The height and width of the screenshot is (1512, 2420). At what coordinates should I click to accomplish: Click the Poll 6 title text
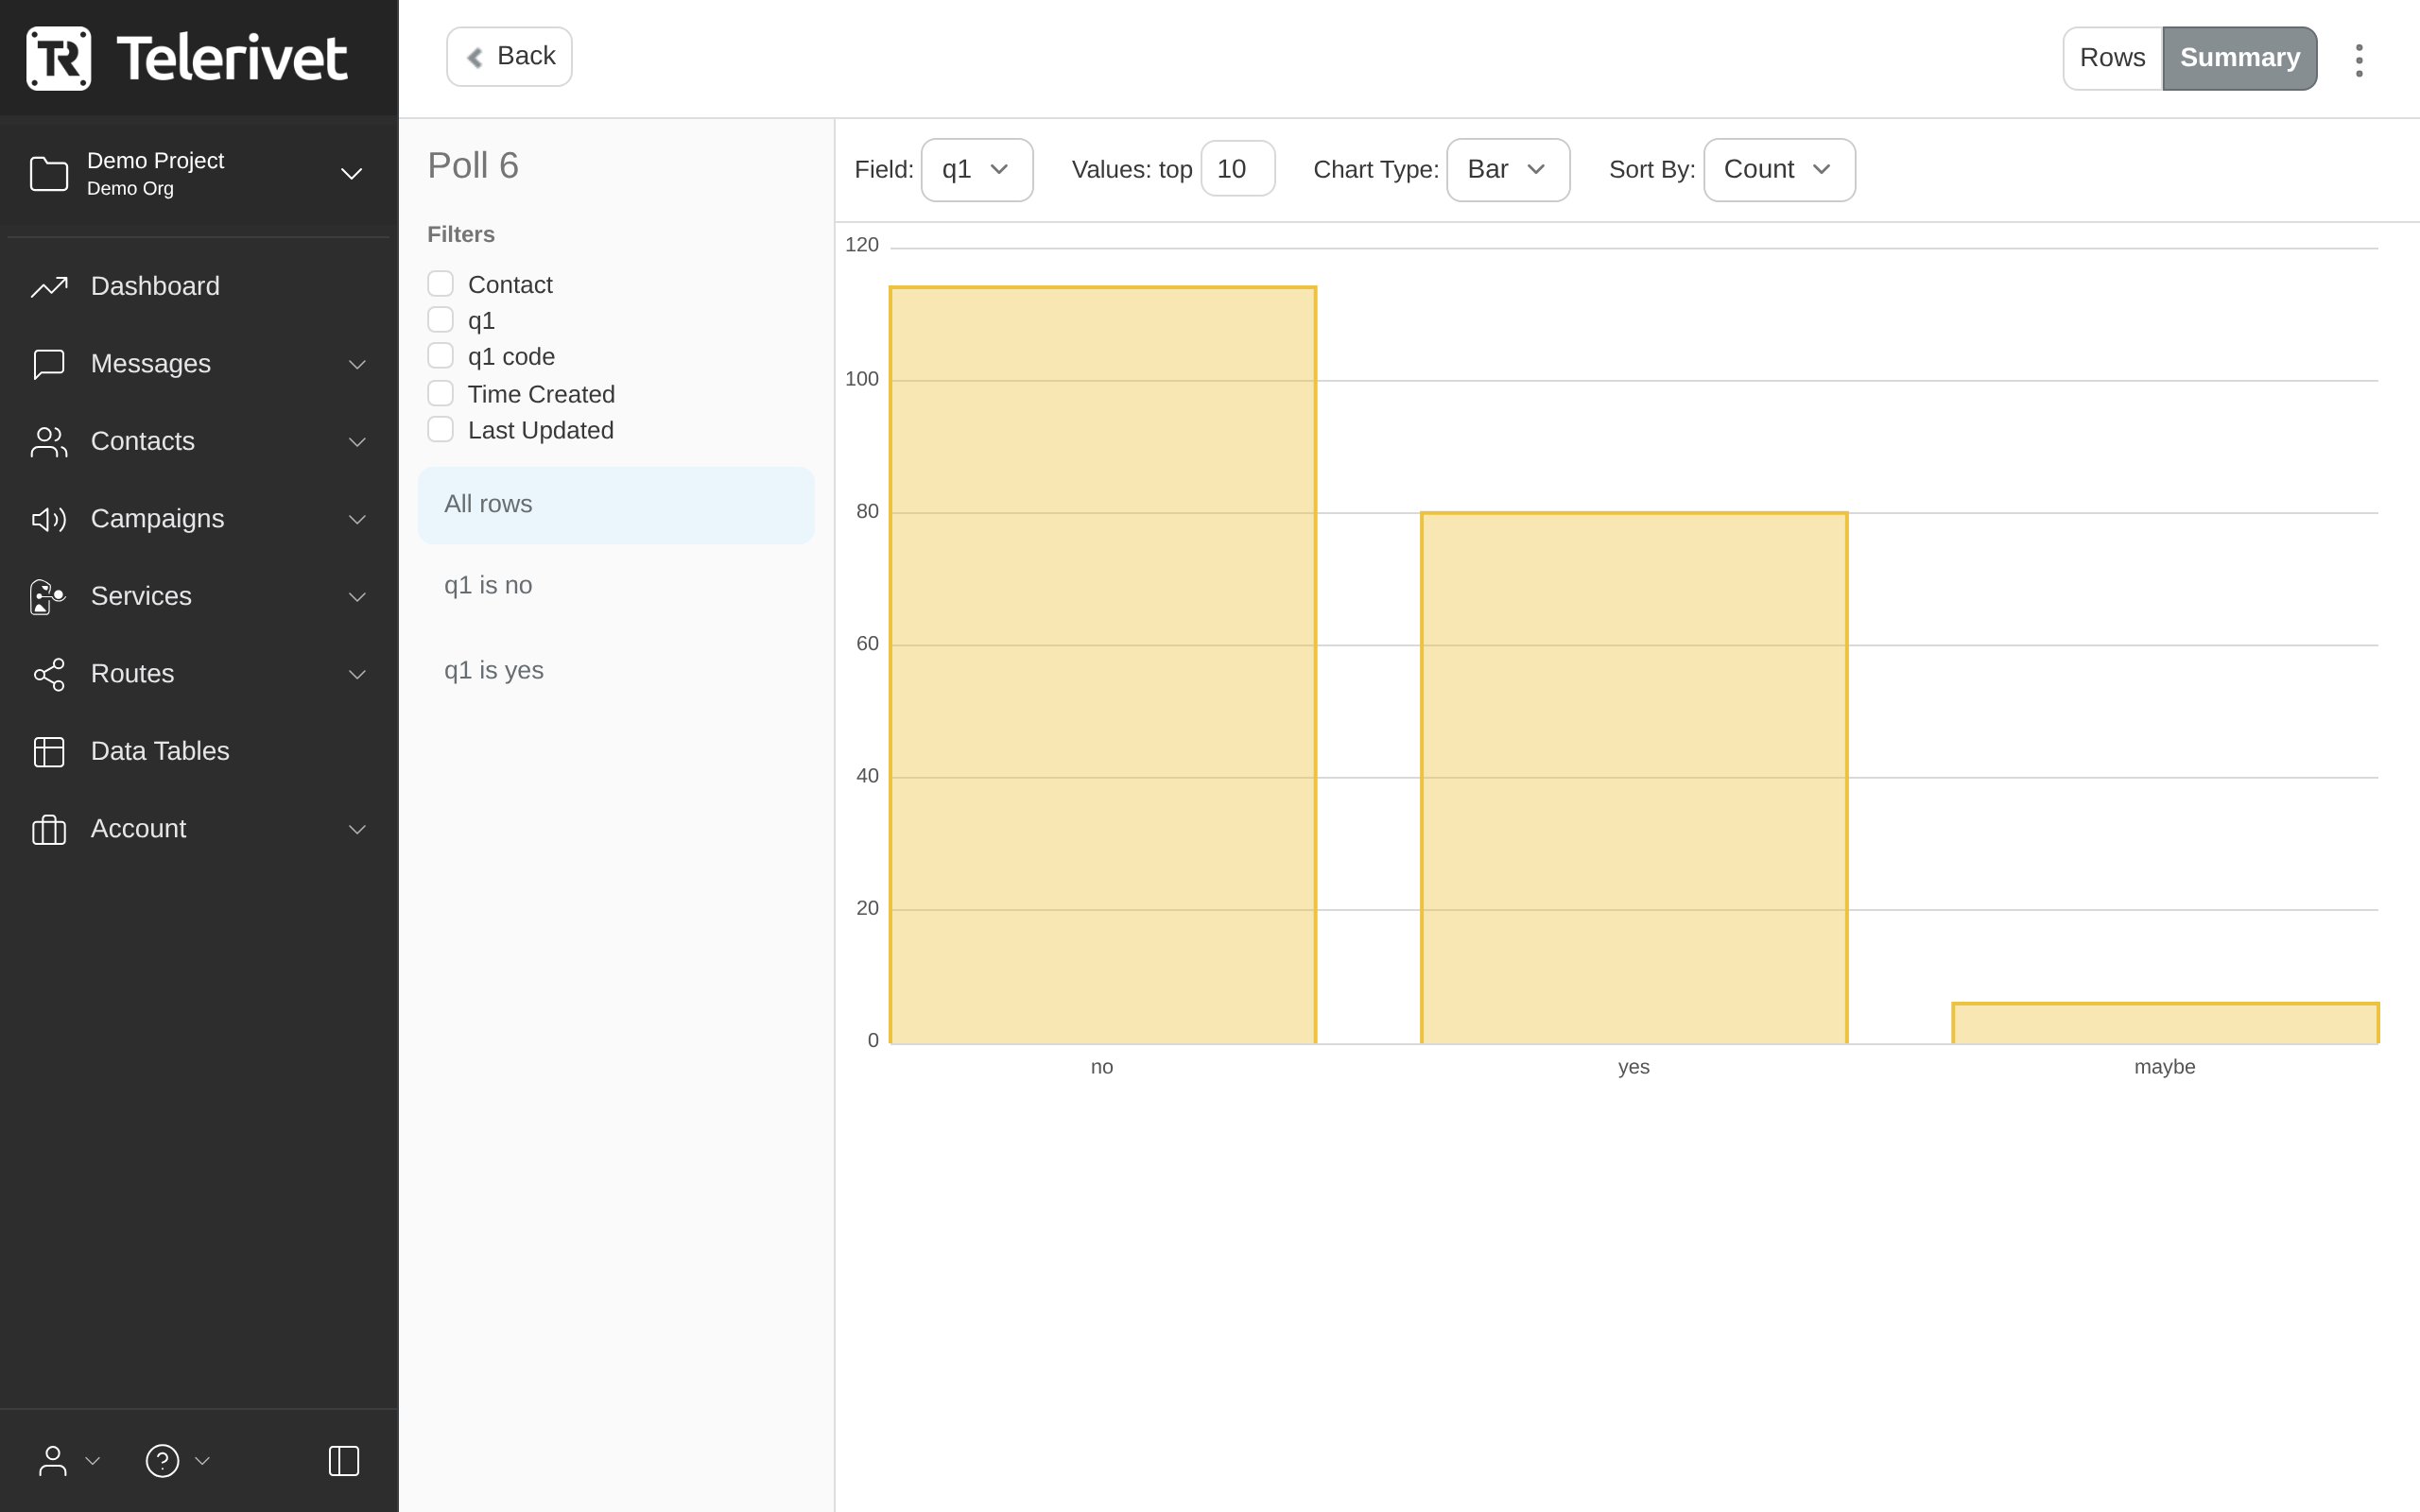coord(473,166)
